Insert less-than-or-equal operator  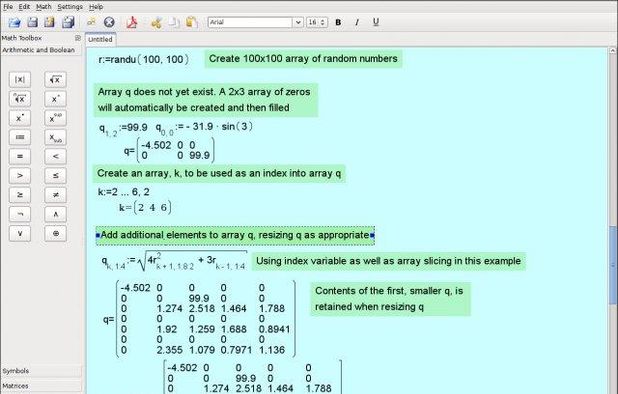pyautogui.click(x=55, y=176)
